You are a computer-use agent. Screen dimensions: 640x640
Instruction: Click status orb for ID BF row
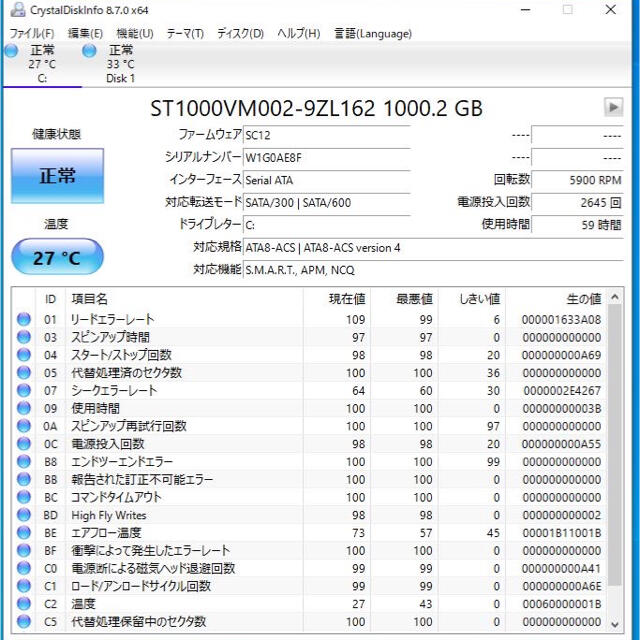(x=24, y=550)
